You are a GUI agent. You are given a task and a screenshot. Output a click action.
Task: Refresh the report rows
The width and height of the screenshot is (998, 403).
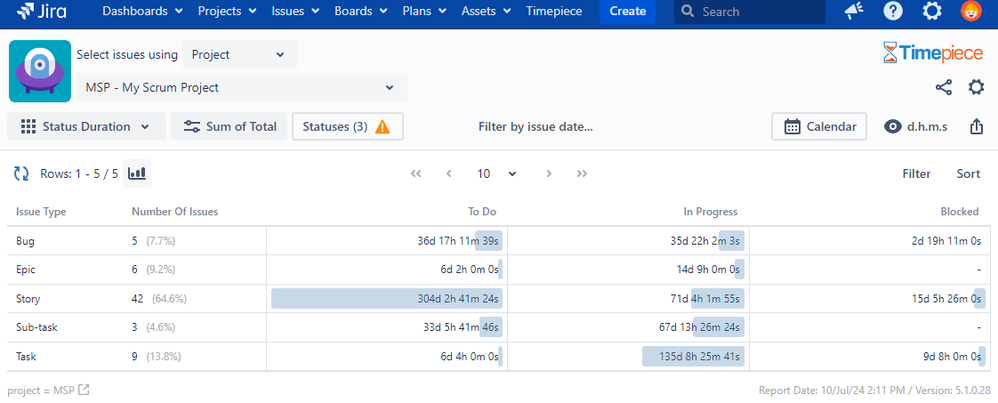(22, 173)
